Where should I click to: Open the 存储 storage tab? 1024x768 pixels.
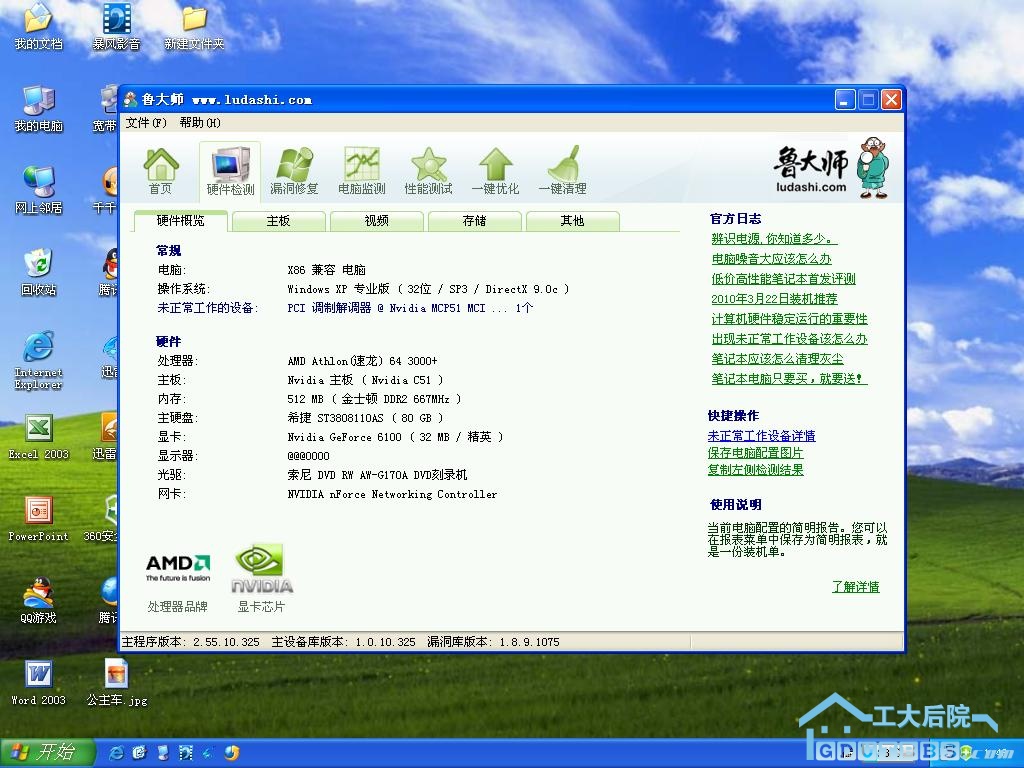[x=474, y=221]
